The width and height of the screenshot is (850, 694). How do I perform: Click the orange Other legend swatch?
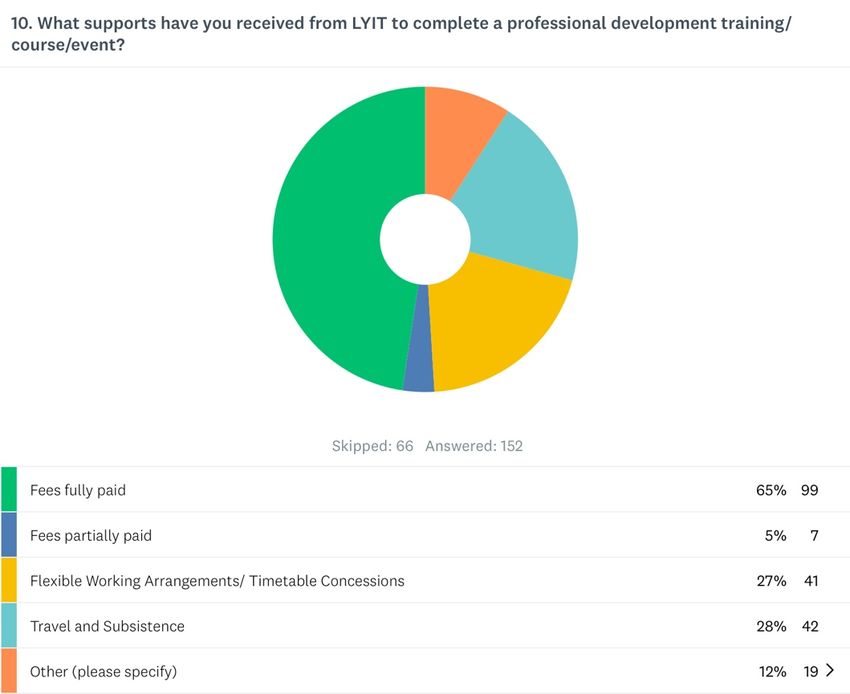(x=9, y=671)
